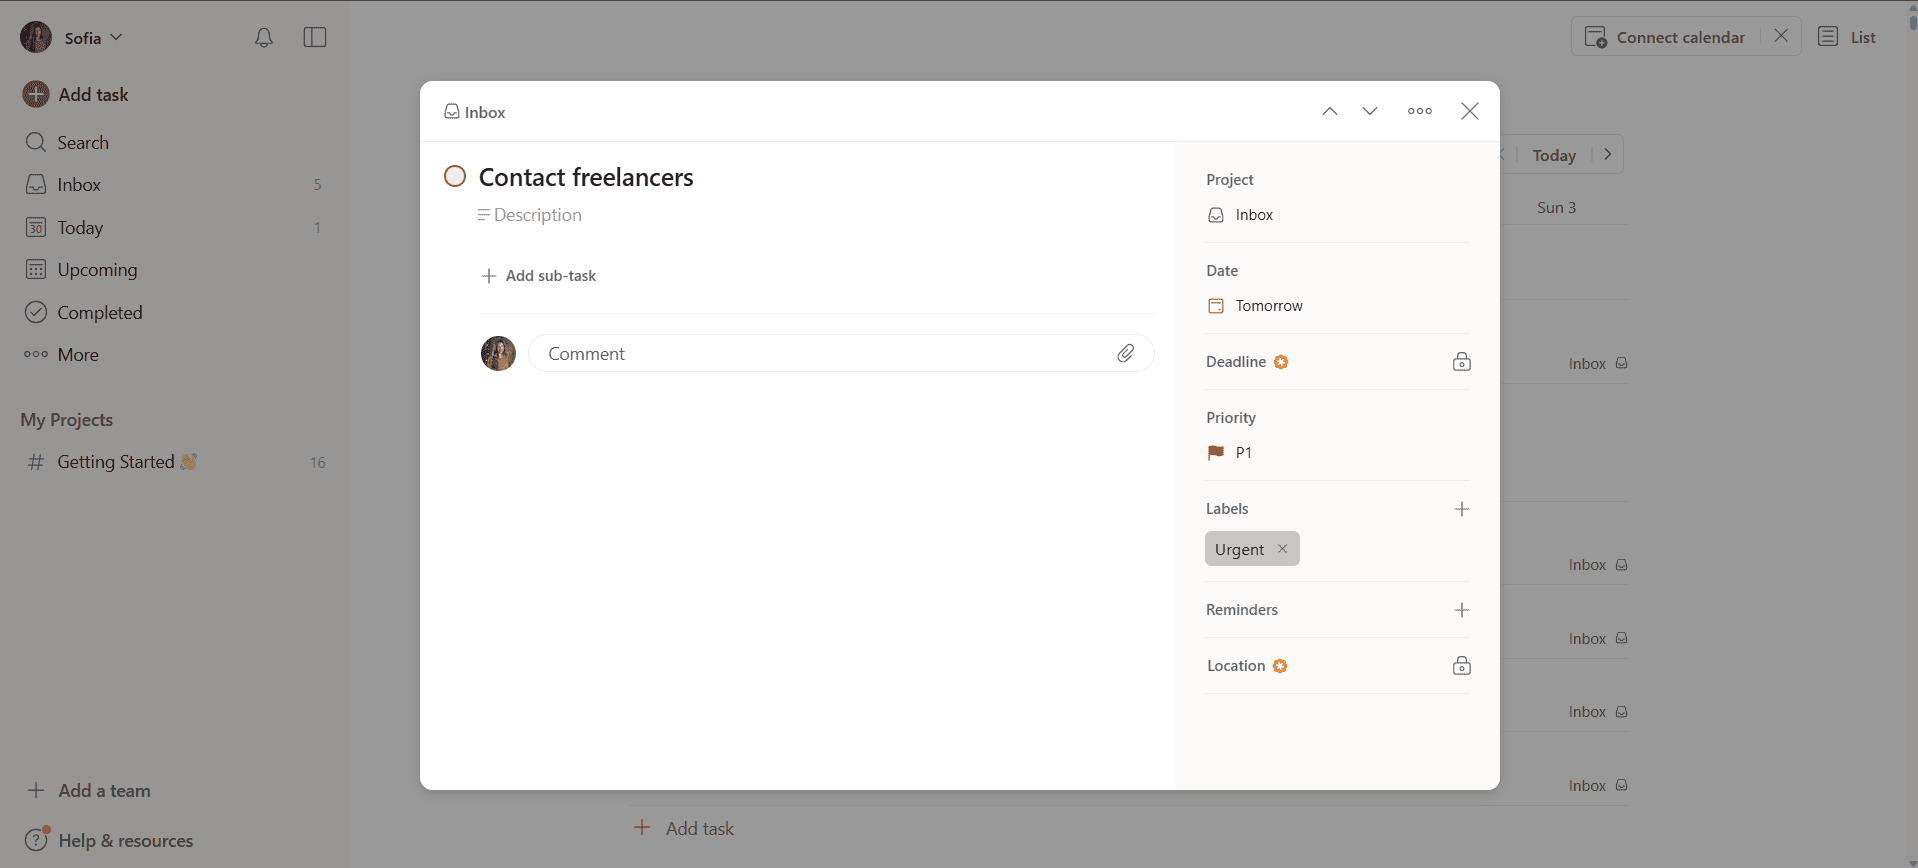Add a label with the plus icon
The height and width of the screenshot is (868, 1918).
click(1462, 509)
